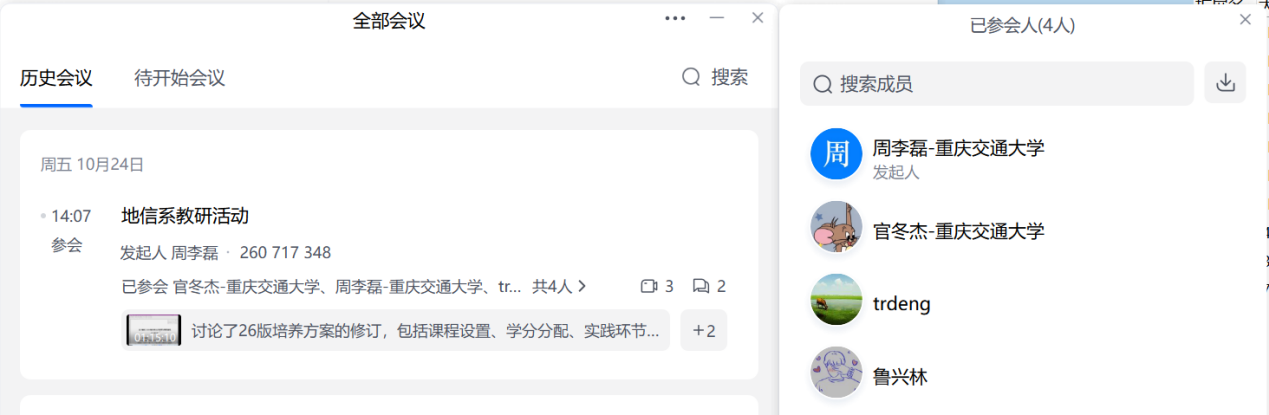Click the 搜索 text button
This screenshot has width=1269, height=415.
pos(729,77)
